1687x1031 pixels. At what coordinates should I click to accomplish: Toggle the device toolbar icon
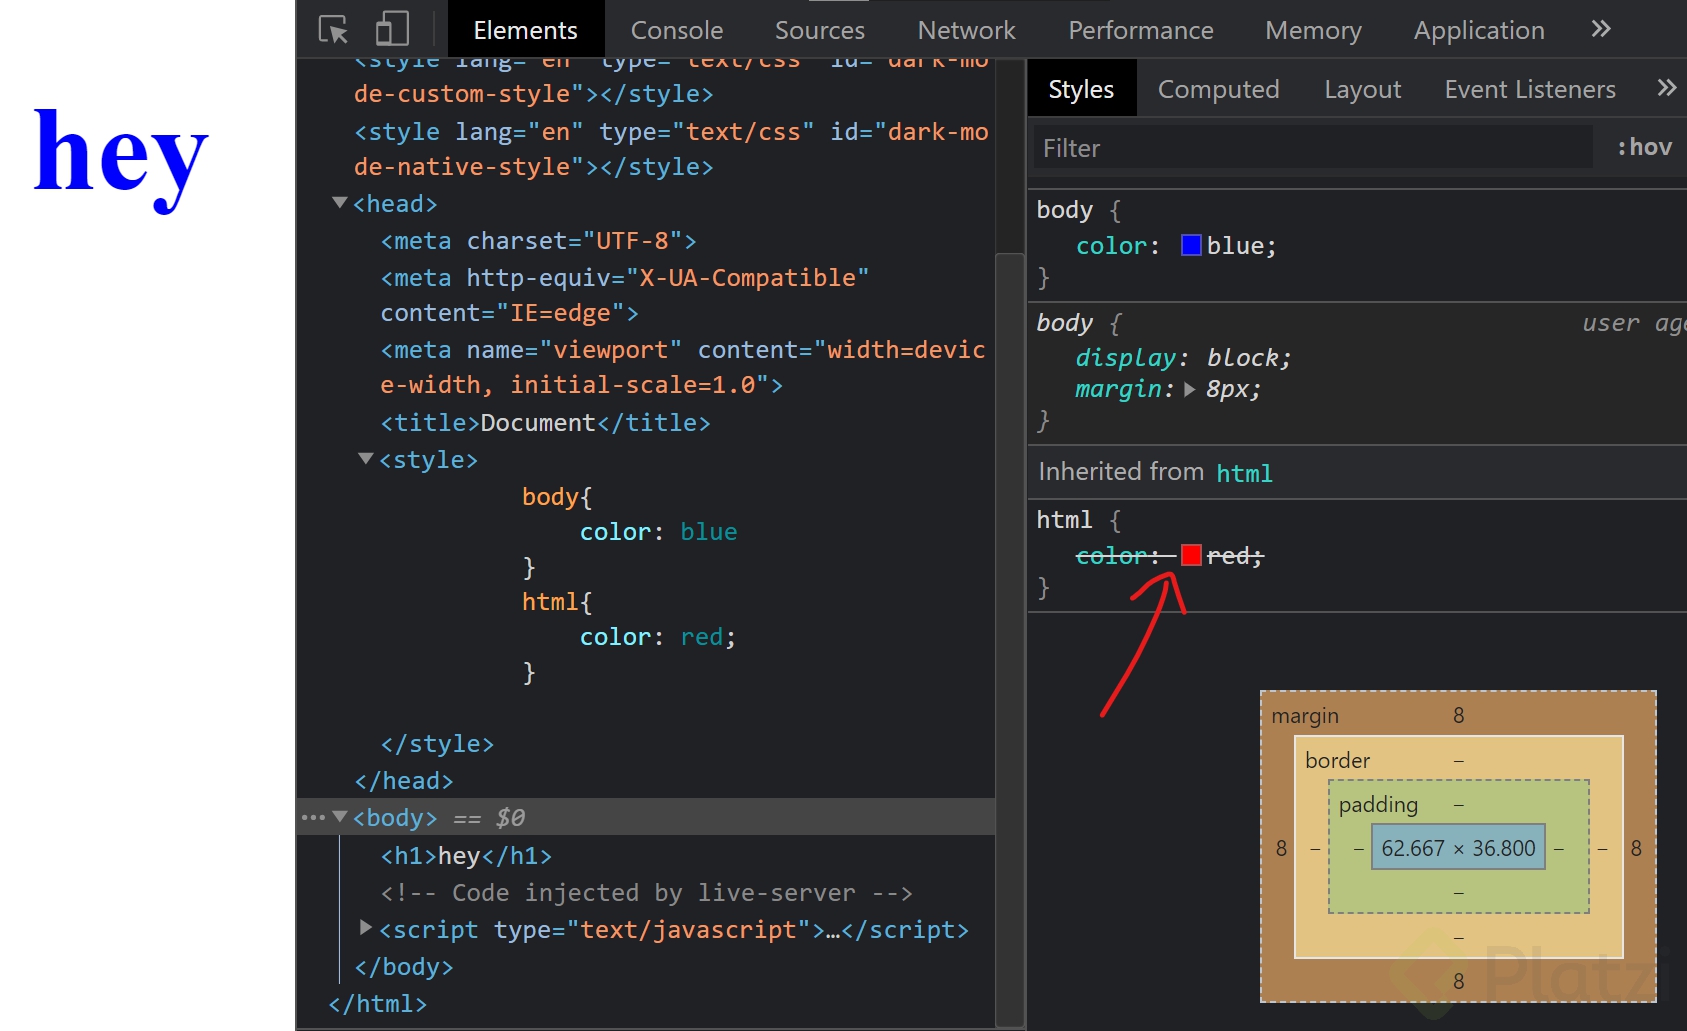click(x=391, y=29)
